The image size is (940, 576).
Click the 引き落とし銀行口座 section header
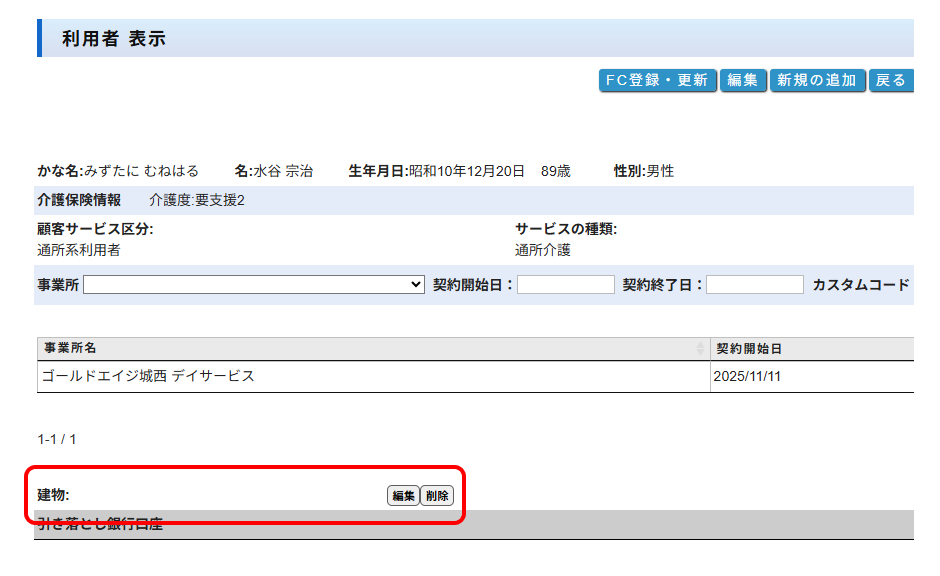100,525
